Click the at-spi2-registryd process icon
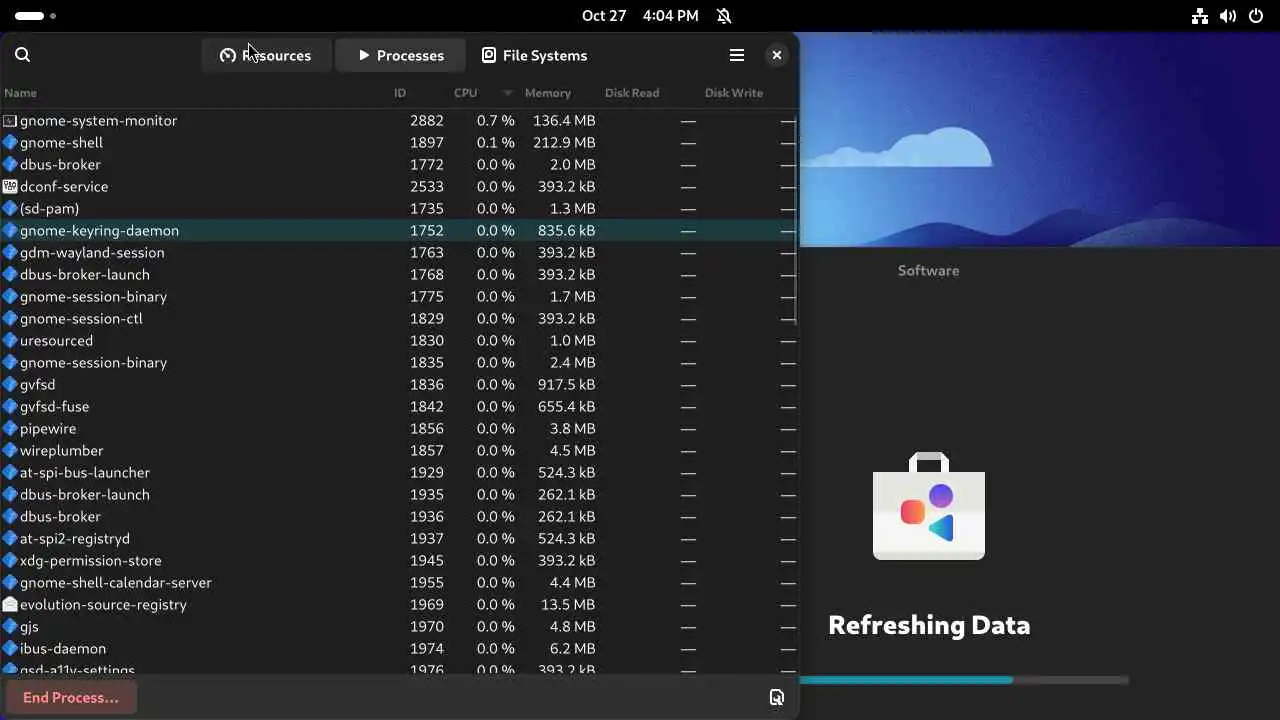 click(x=10, y=538)
